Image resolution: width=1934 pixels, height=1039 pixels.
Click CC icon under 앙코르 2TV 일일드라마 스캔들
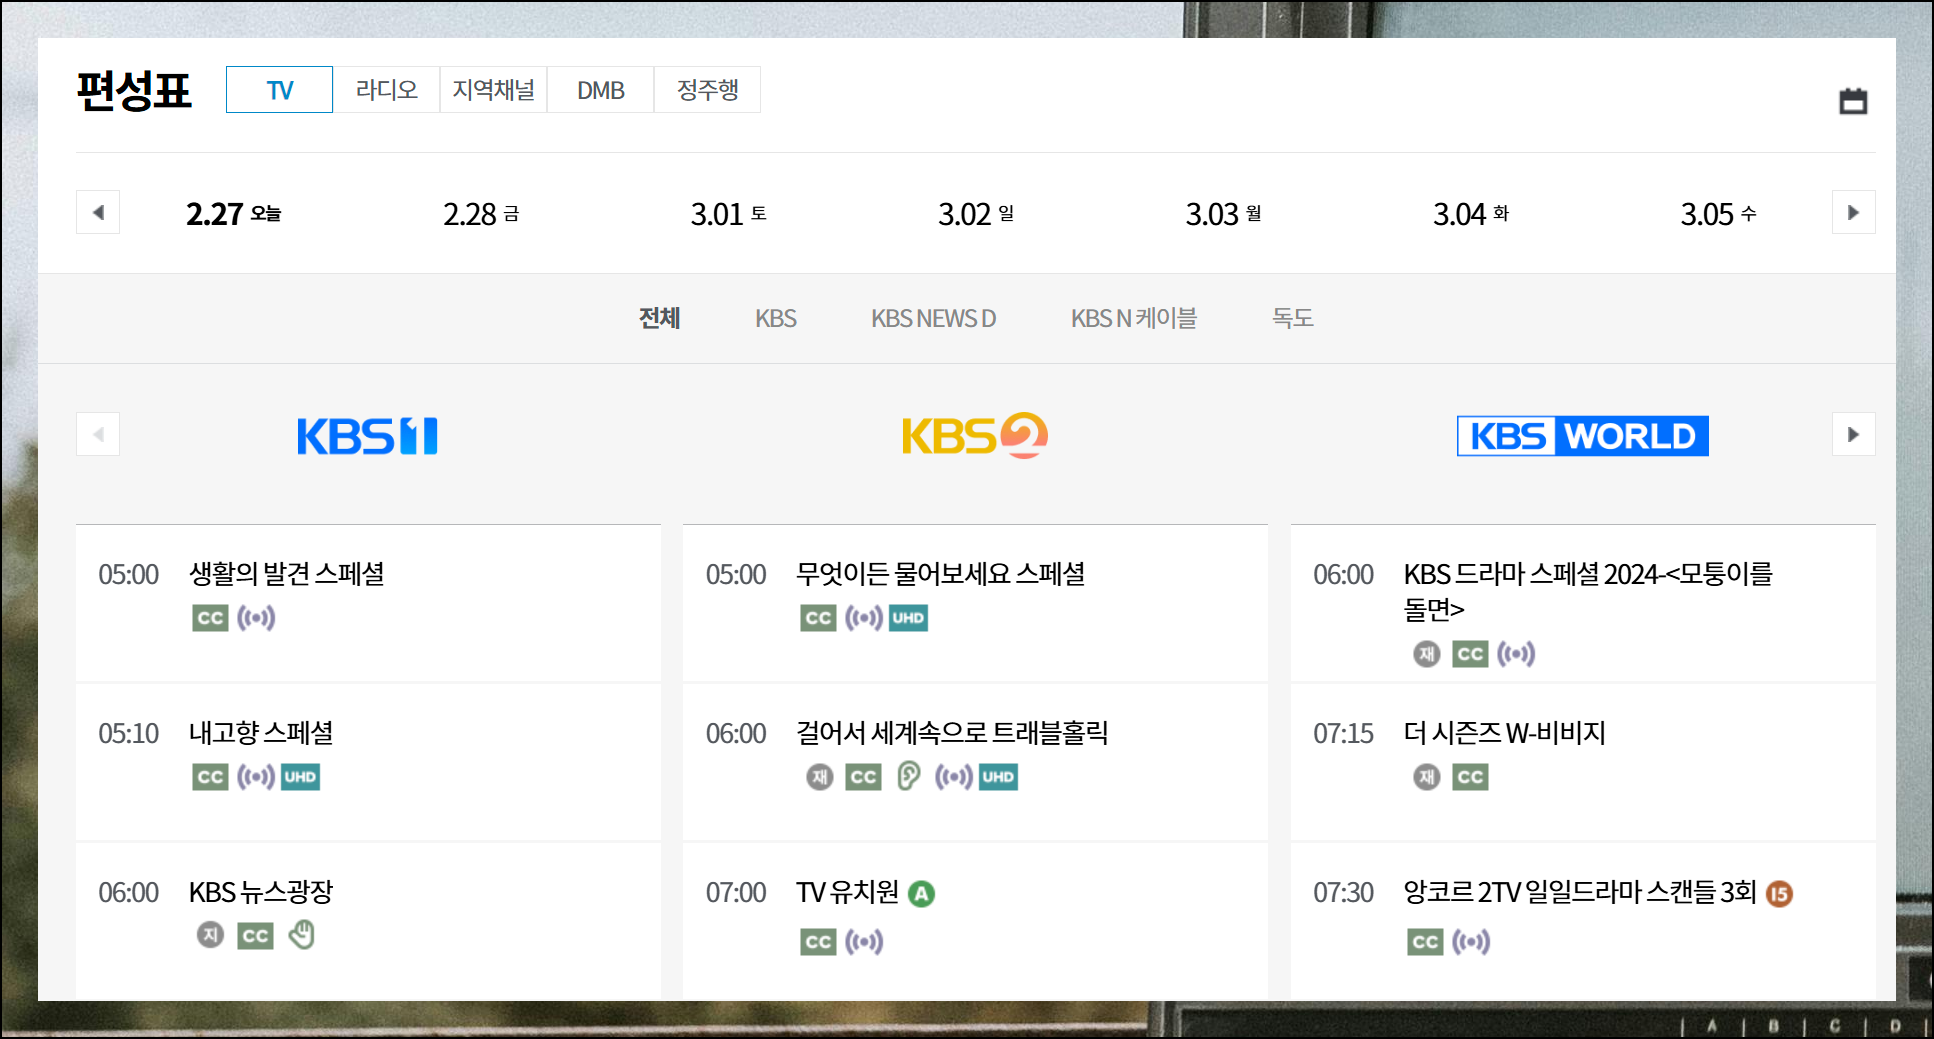pyautogui.click(x=1425, y=942)
